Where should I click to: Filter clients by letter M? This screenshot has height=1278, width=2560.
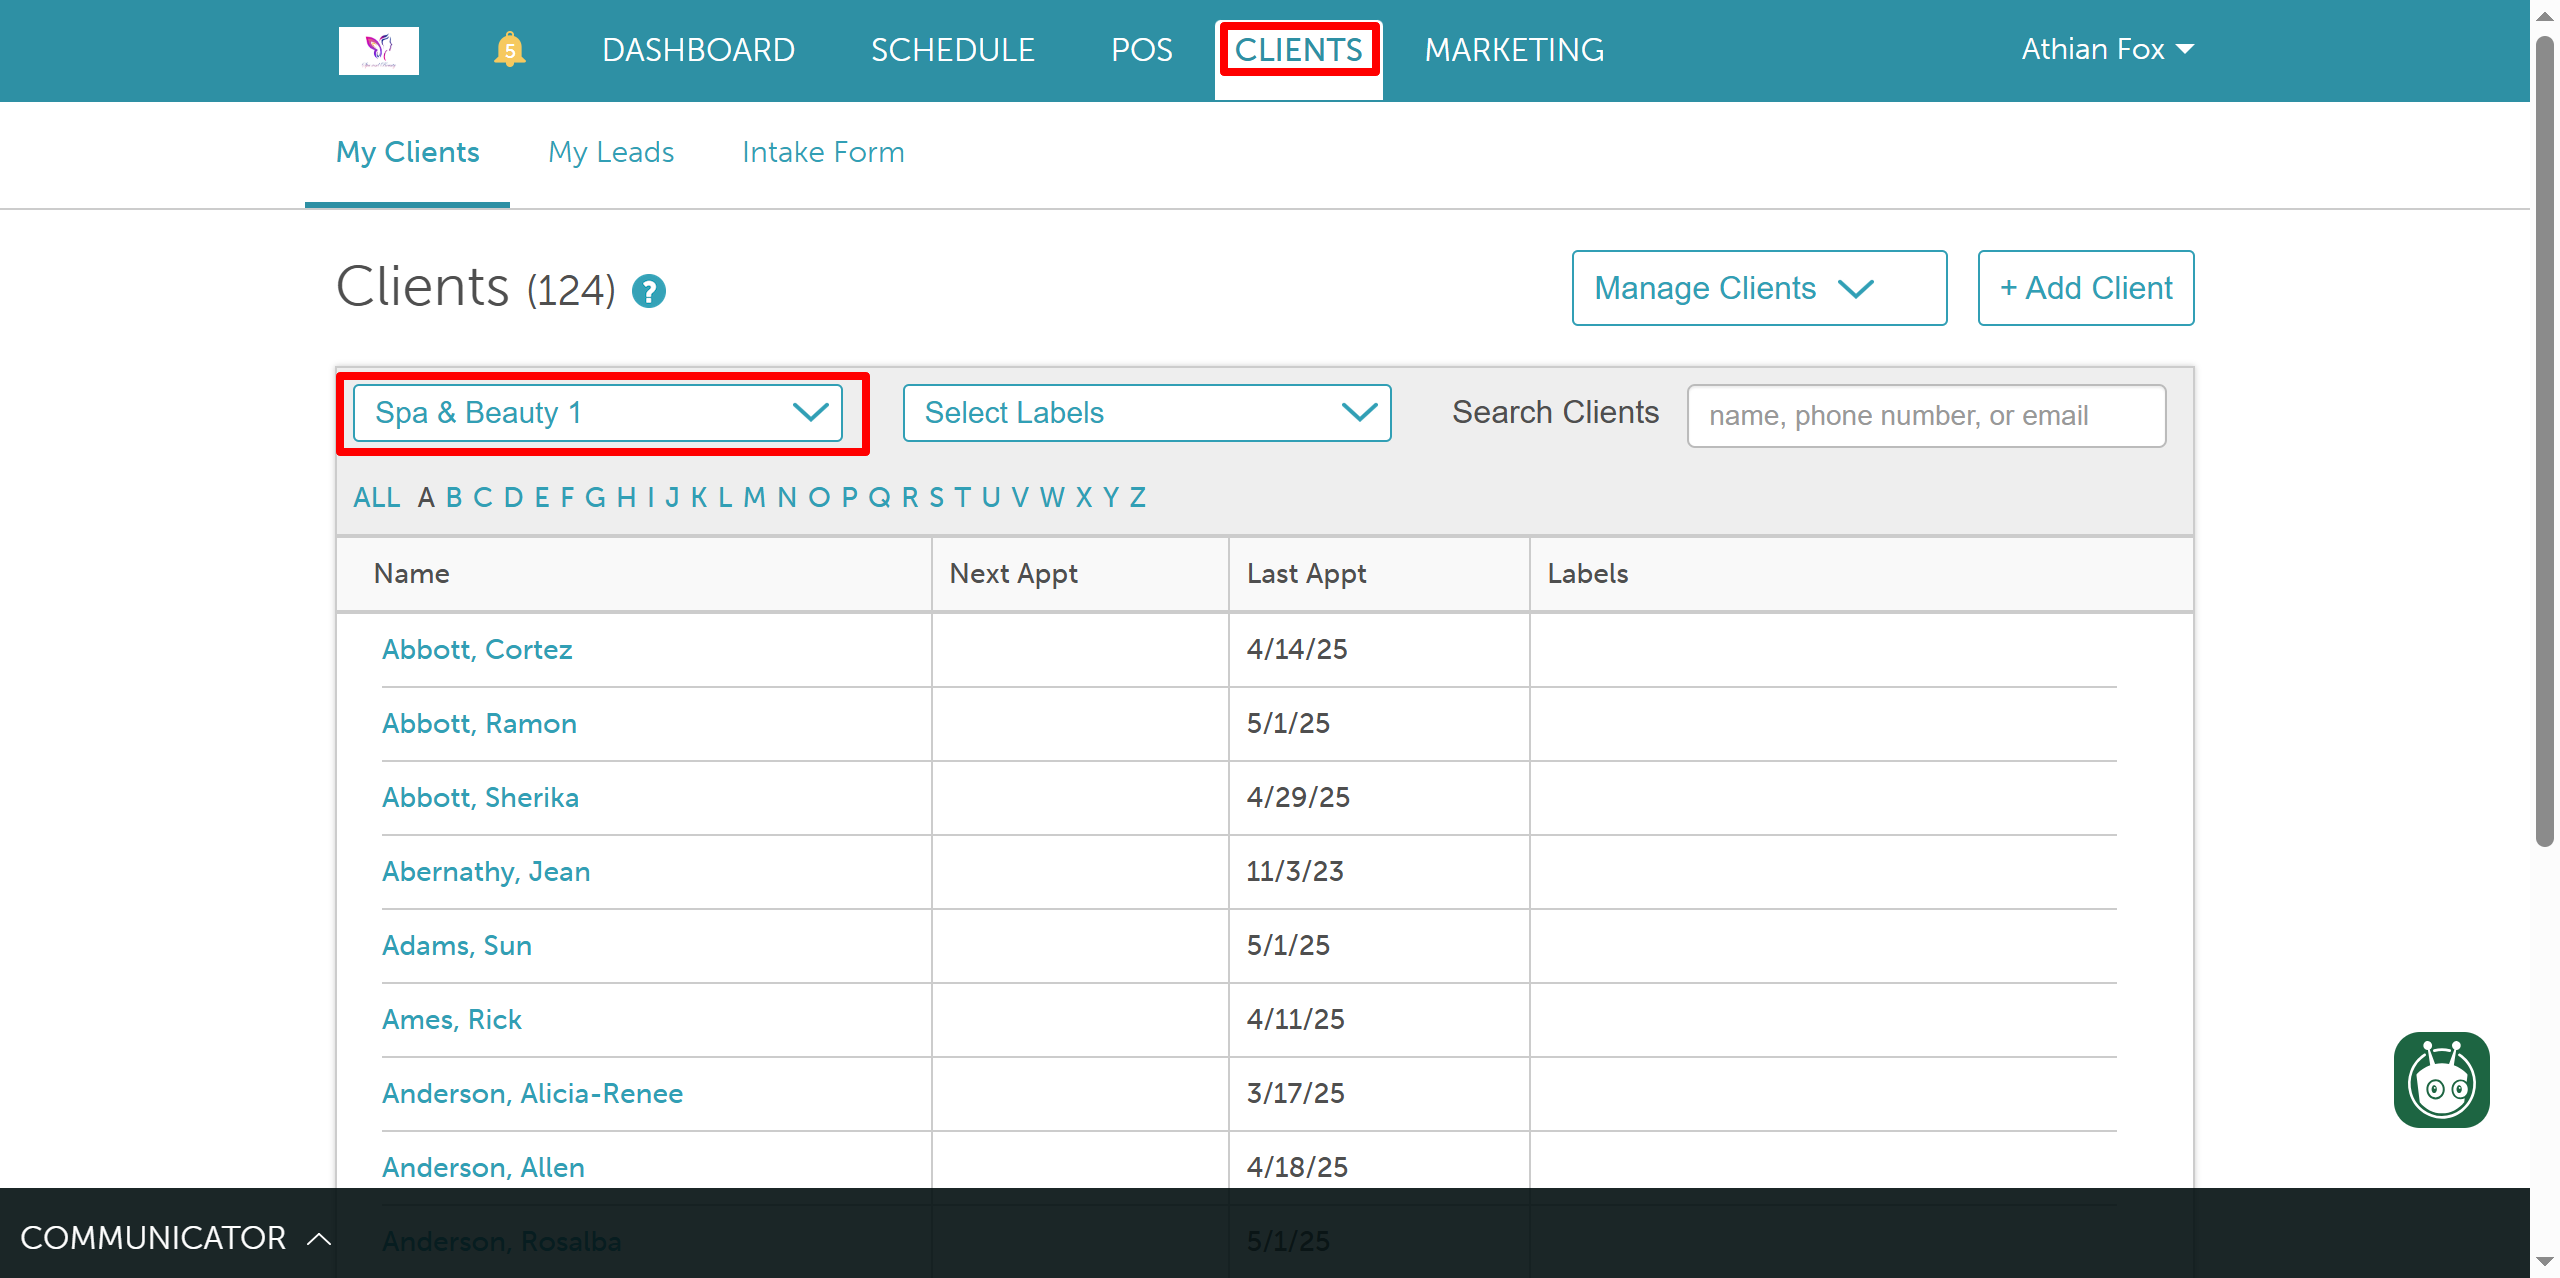(754, 497)
